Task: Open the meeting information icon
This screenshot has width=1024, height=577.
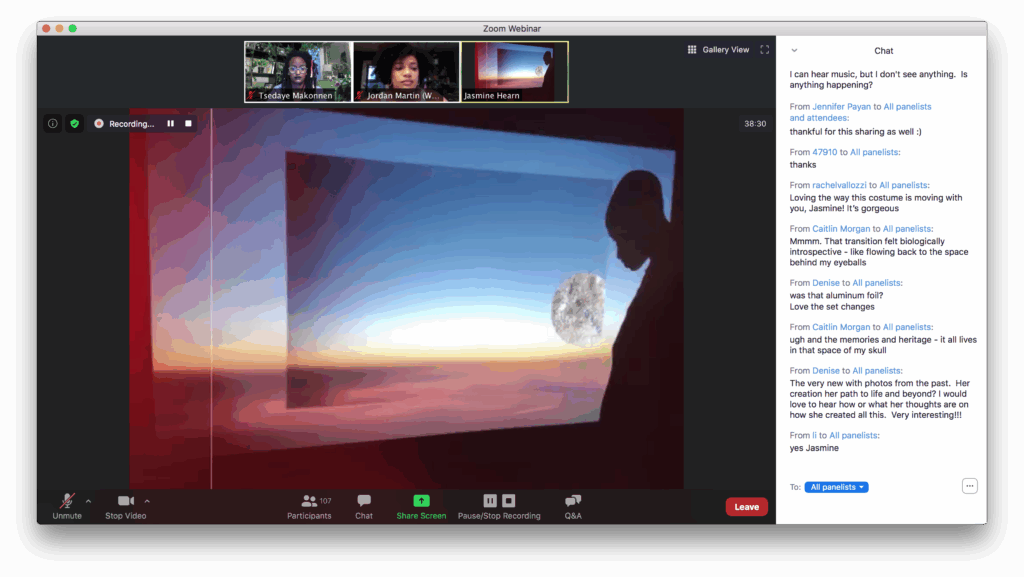Action: tap(53, 124)
